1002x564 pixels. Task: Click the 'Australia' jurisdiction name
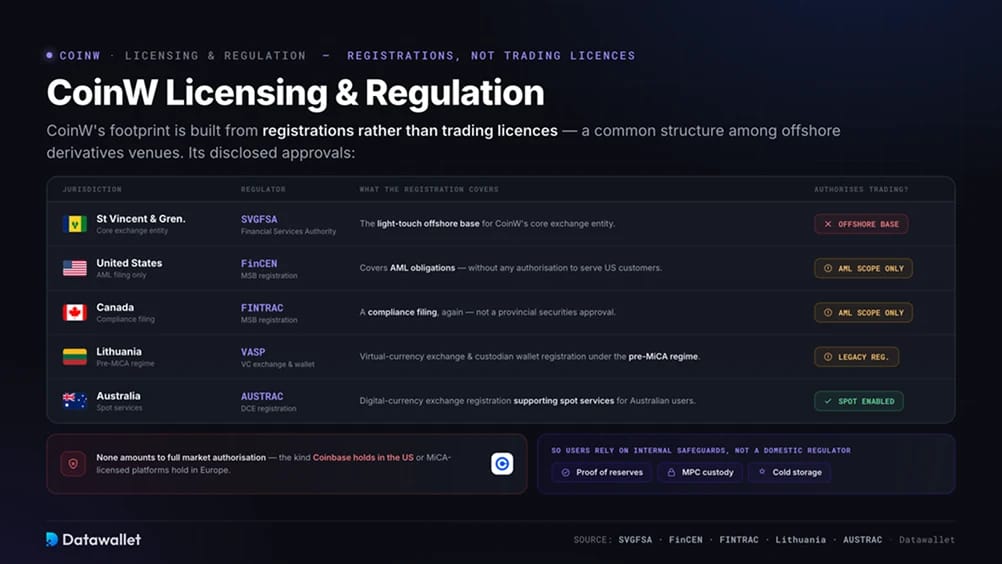pos(118,395)
